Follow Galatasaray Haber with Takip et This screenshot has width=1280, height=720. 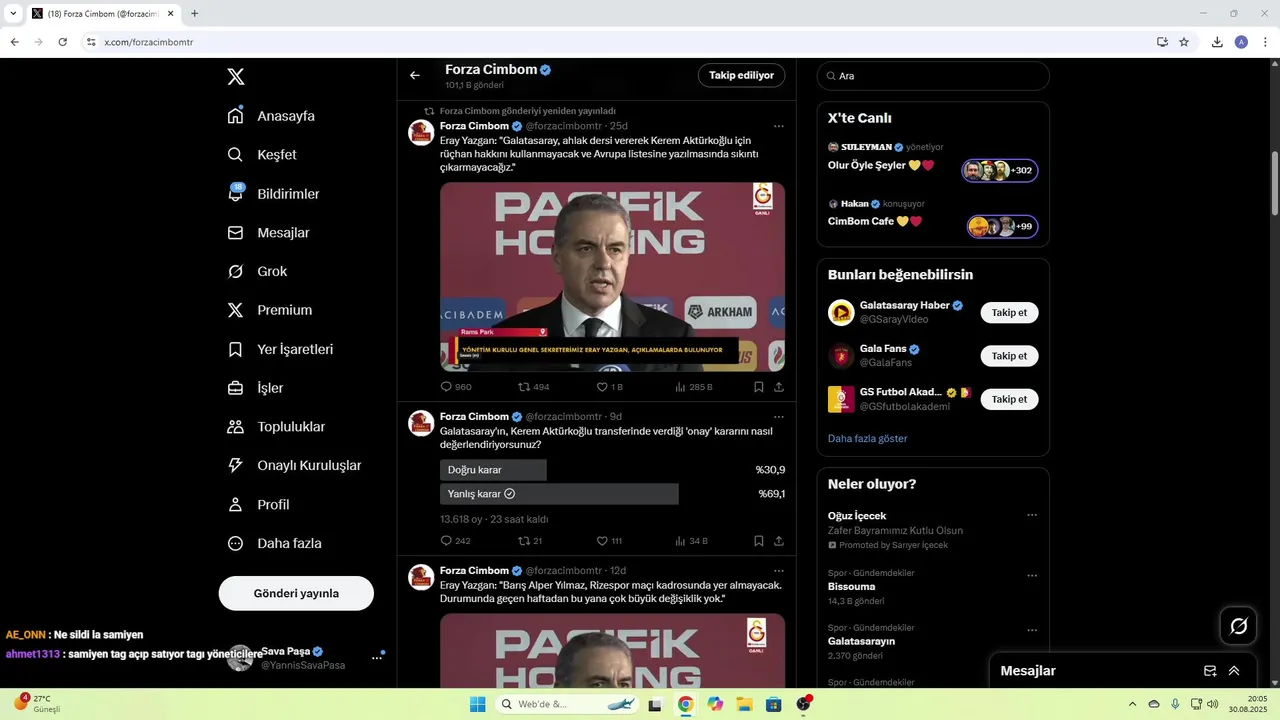pyautogui.click(x=1009, y=313)
